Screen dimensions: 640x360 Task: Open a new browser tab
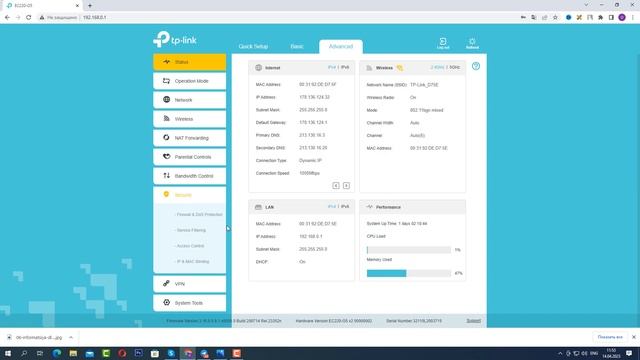pyautogui.click(x=90, y=5)
